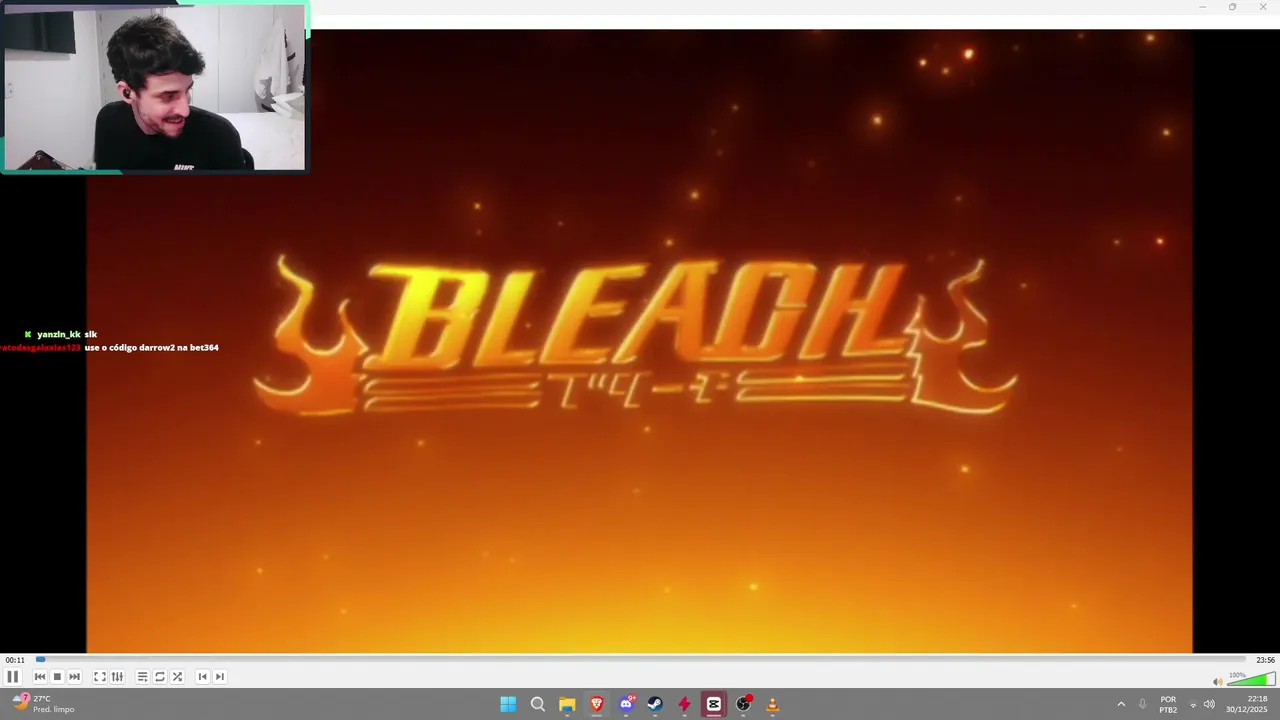1280x720 pixels.
Task: Open clock and date 22:18
Action: pyautogui.click(x=1247, y=704)
